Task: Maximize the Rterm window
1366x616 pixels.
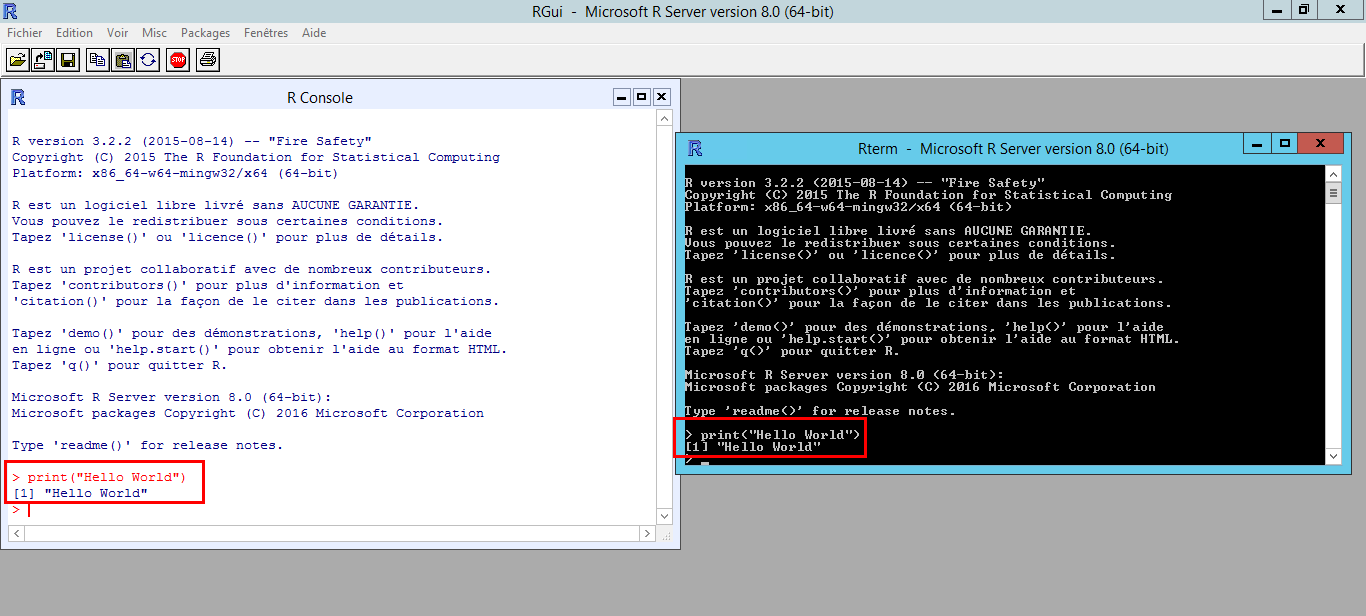Action: pos(1285,143)
